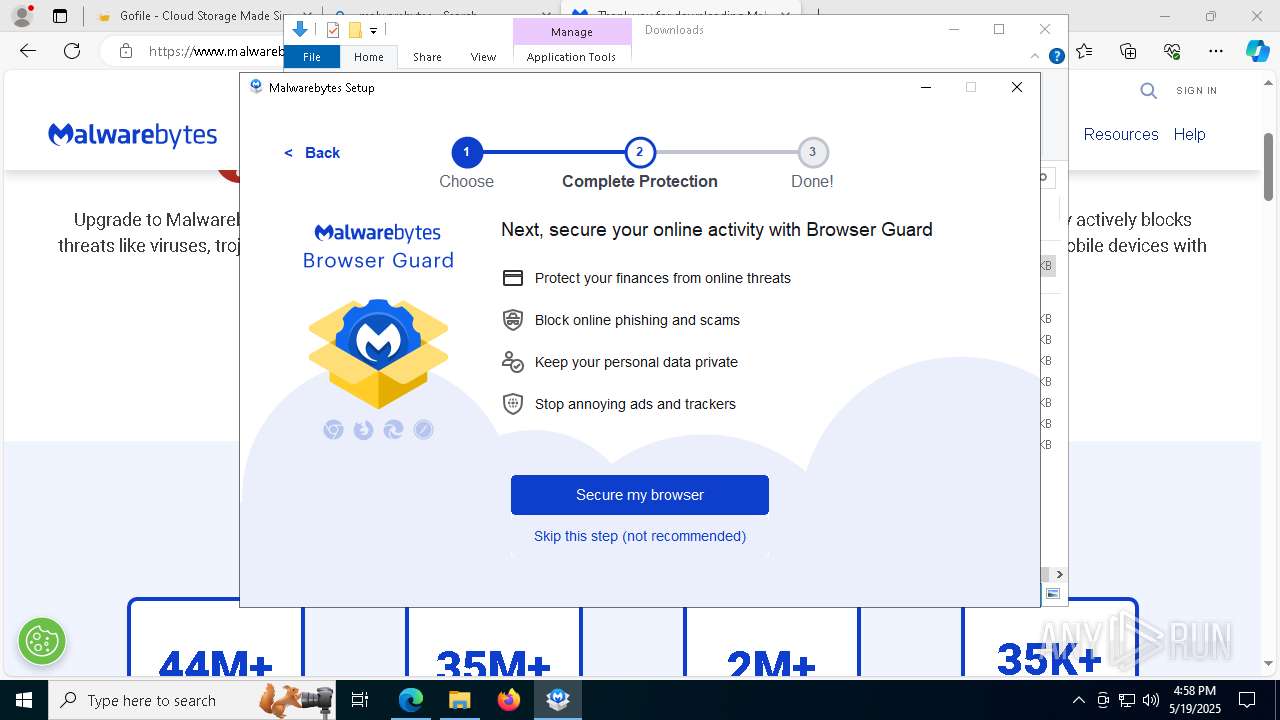
Task: Open Help menu on website
Action: 1189,134
